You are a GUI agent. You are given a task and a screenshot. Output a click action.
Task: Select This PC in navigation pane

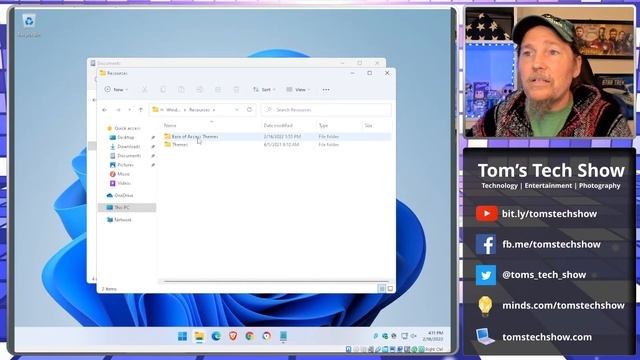pyautogui.click(x=127, y=207)
